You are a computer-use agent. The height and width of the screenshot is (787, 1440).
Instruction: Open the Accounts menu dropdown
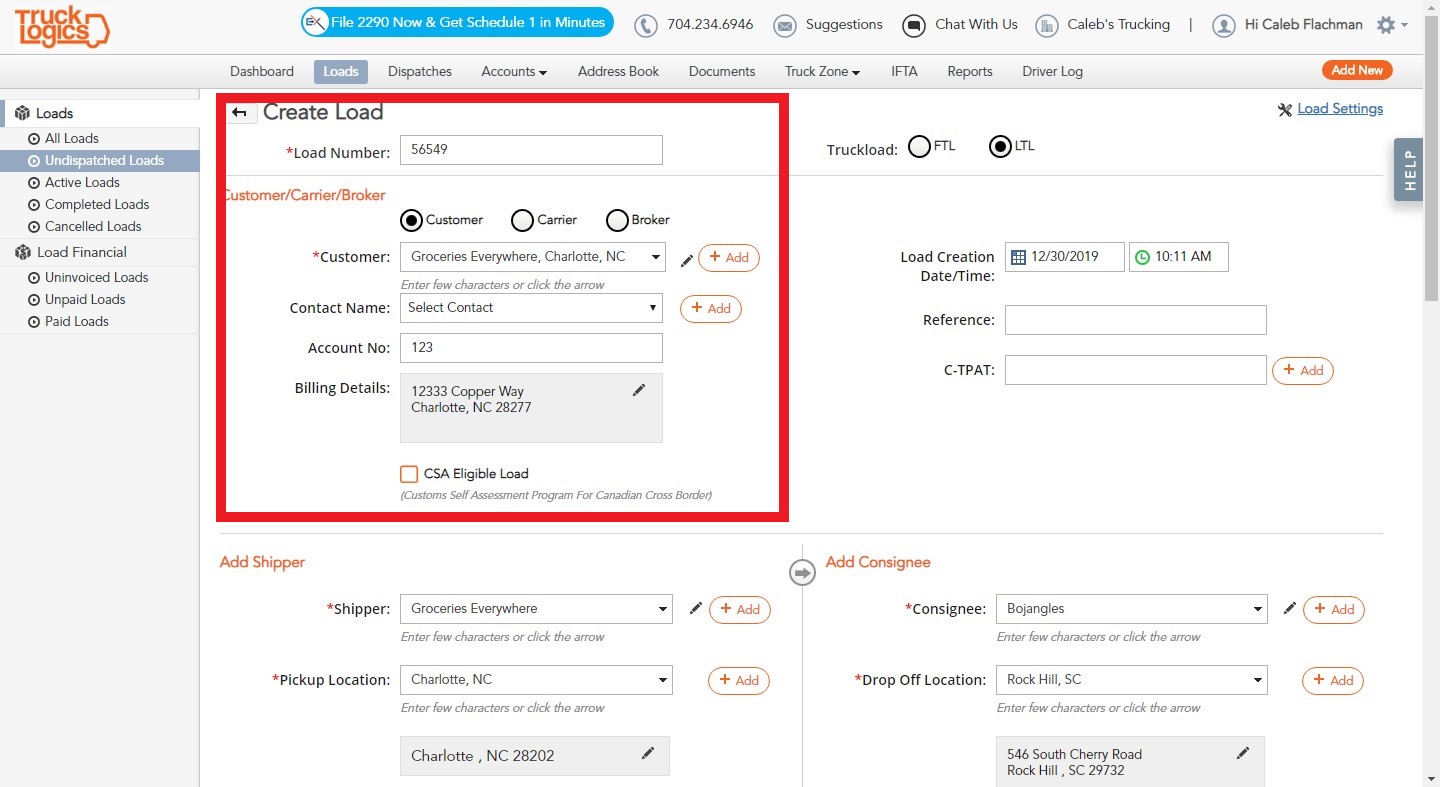click(514, 71)
